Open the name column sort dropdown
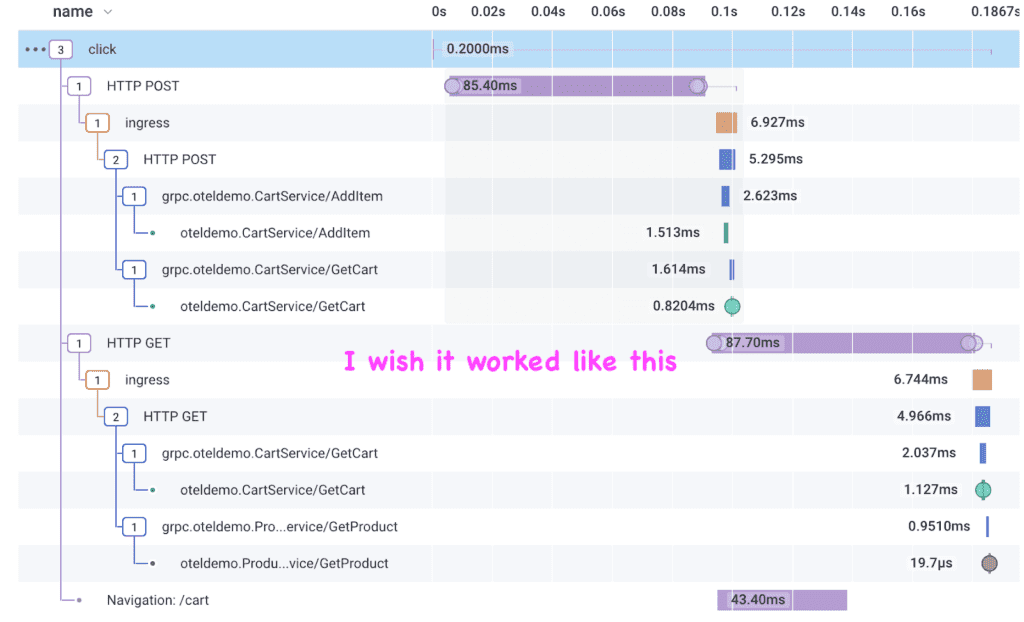 108,12
